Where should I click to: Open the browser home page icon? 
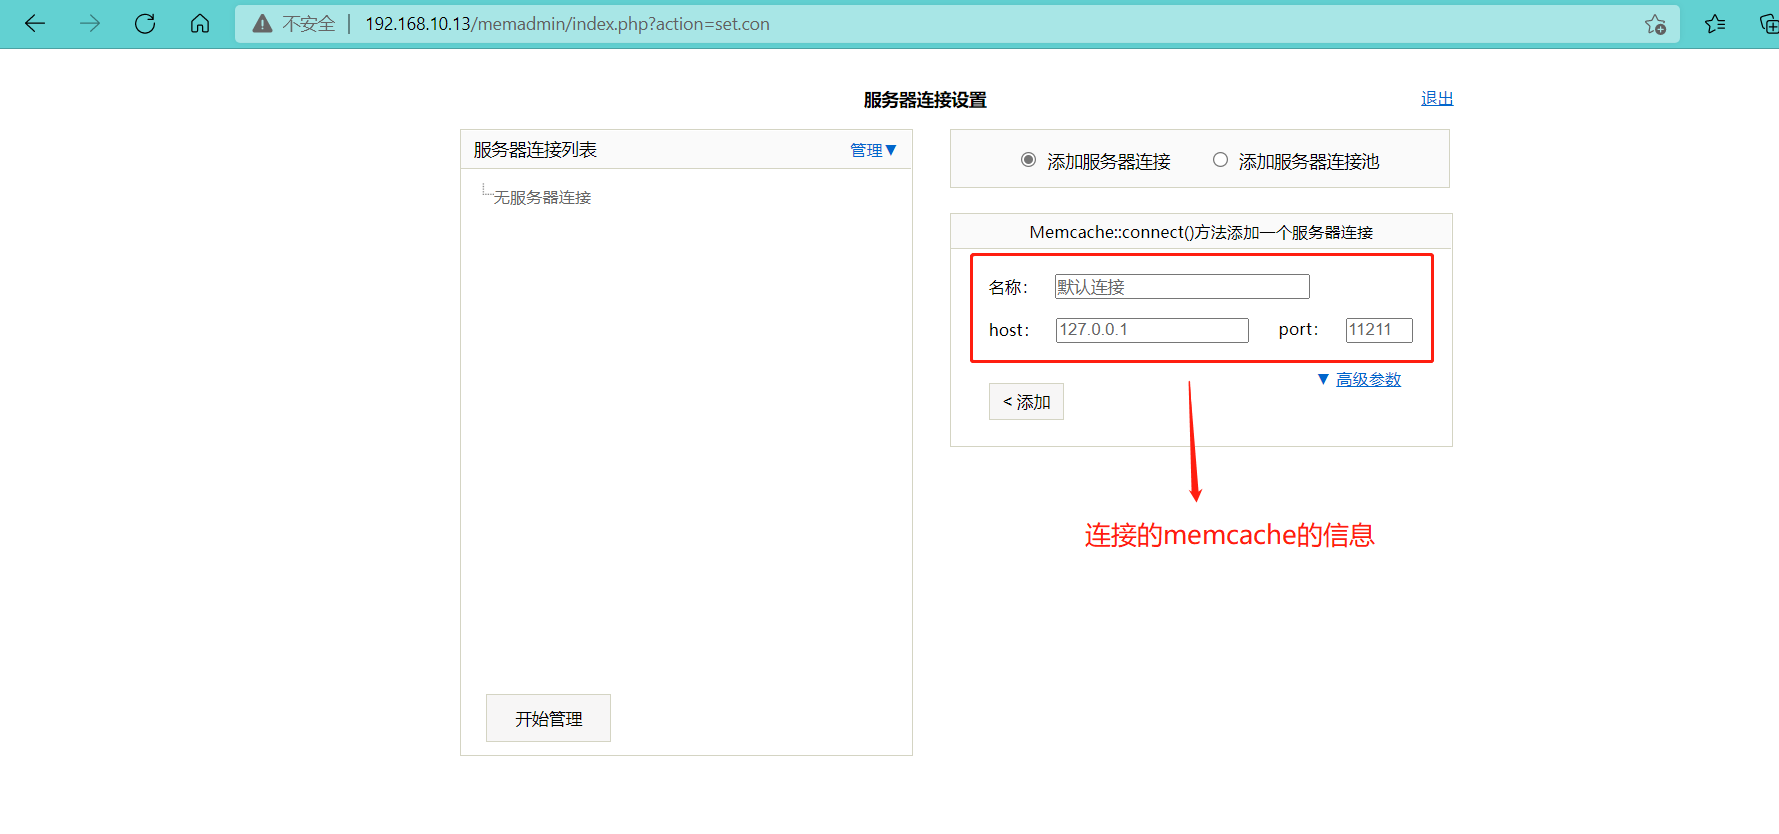coord(200,23)
